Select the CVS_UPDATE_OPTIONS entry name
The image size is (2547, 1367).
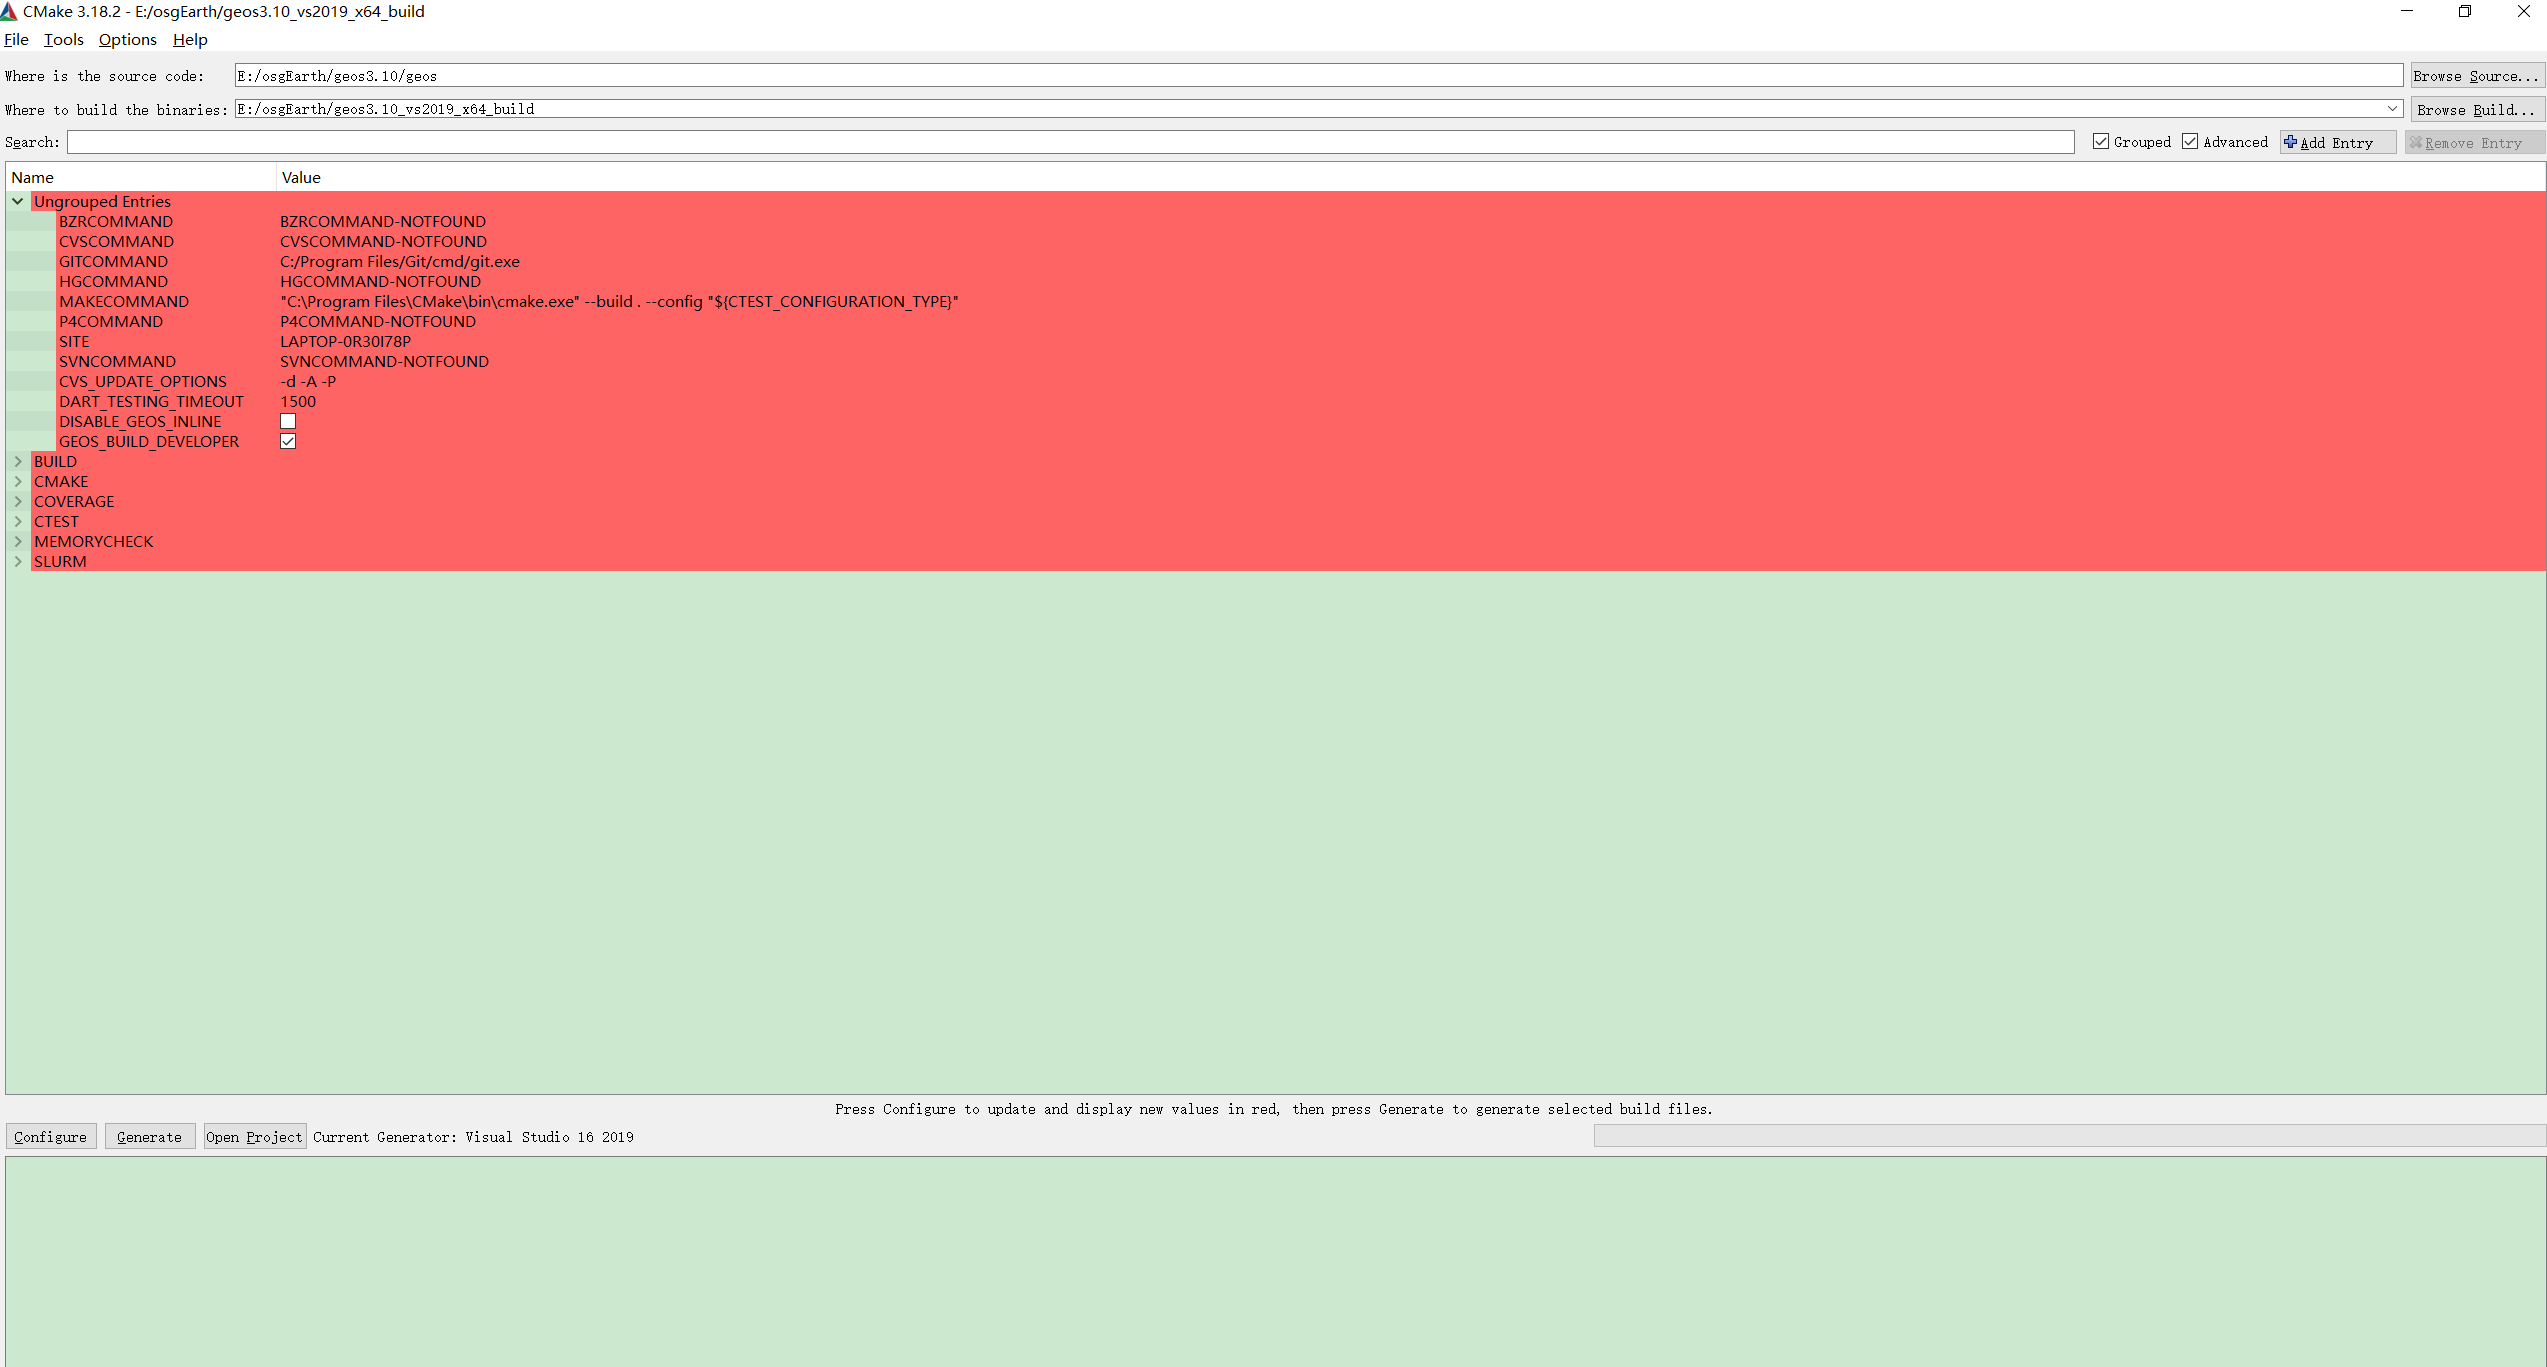click(142, 381)
